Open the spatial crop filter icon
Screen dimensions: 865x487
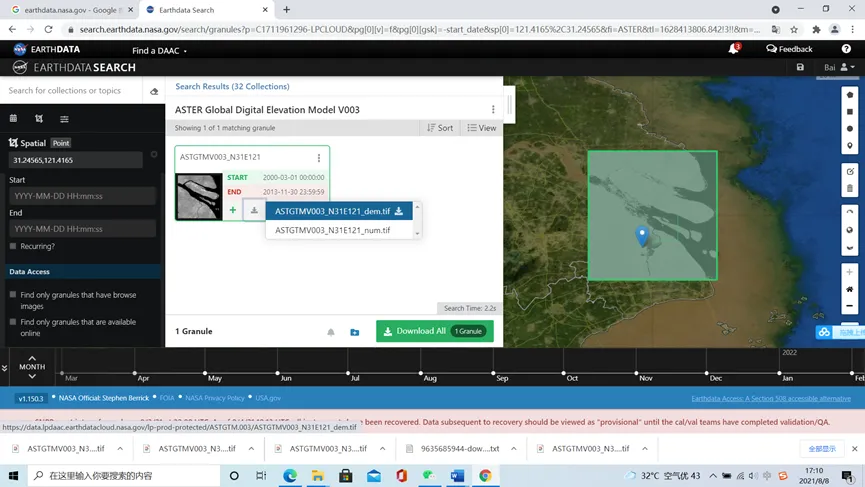pyautogui.click(x=39, y=119)
